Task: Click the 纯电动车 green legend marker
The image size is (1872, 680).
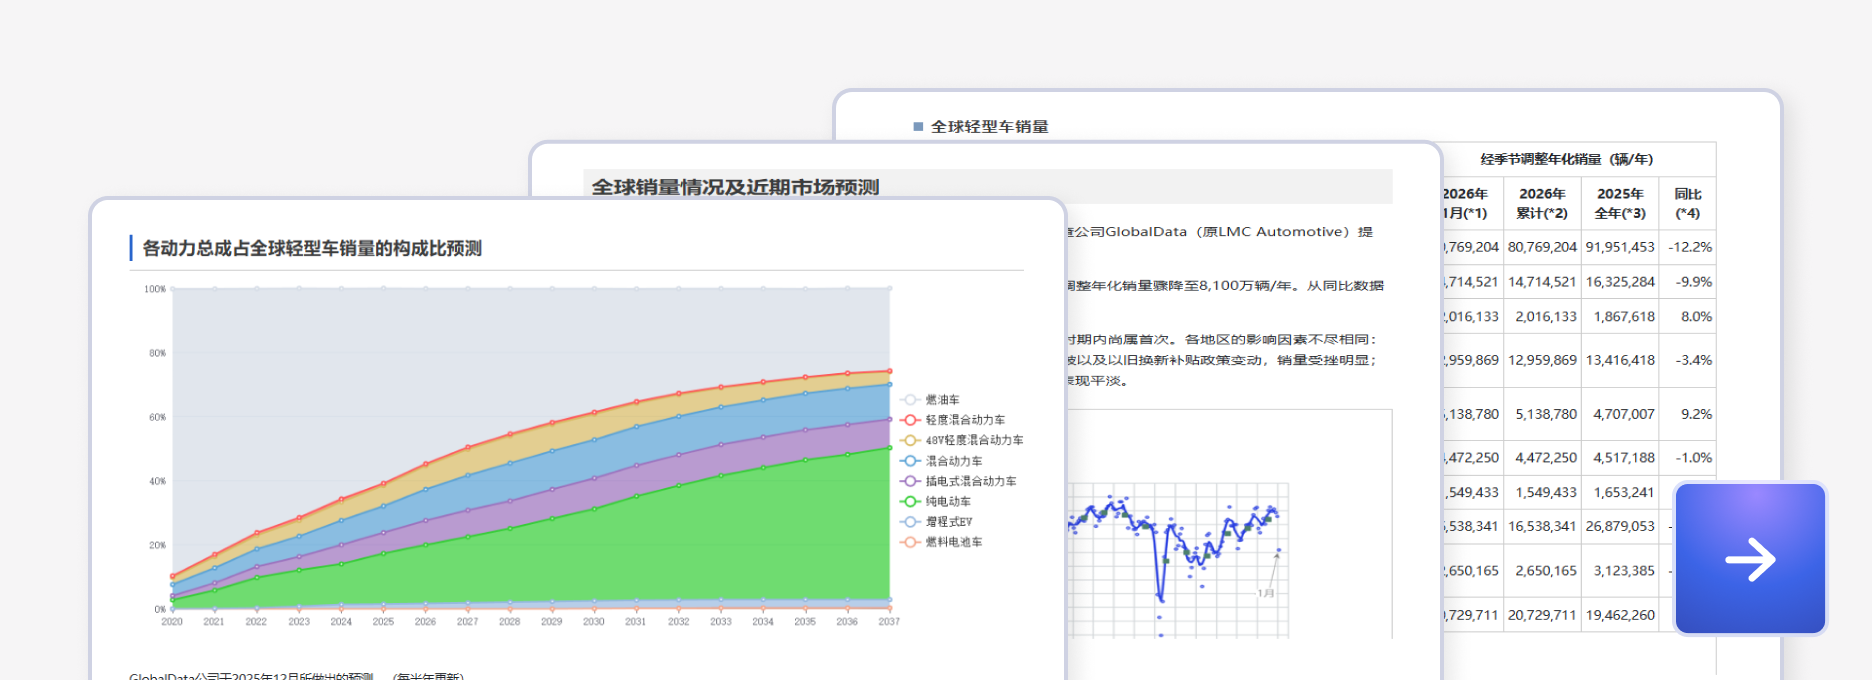Action: [910, 502]
